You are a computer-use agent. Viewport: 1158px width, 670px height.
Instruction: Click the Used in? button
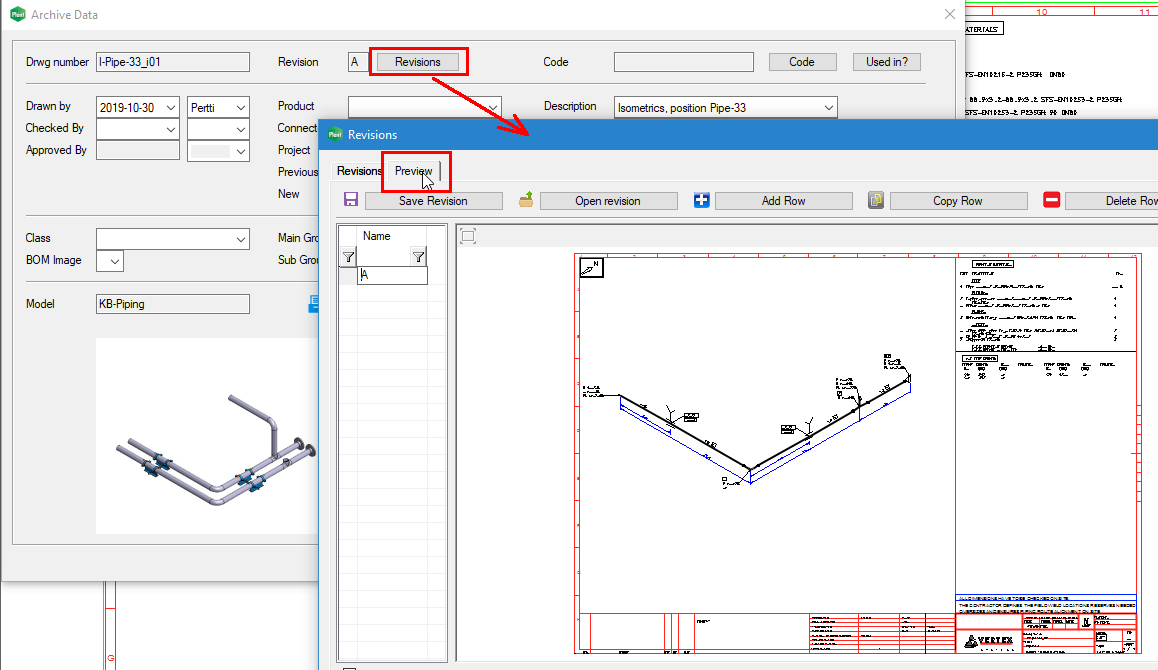coord(886,61)
